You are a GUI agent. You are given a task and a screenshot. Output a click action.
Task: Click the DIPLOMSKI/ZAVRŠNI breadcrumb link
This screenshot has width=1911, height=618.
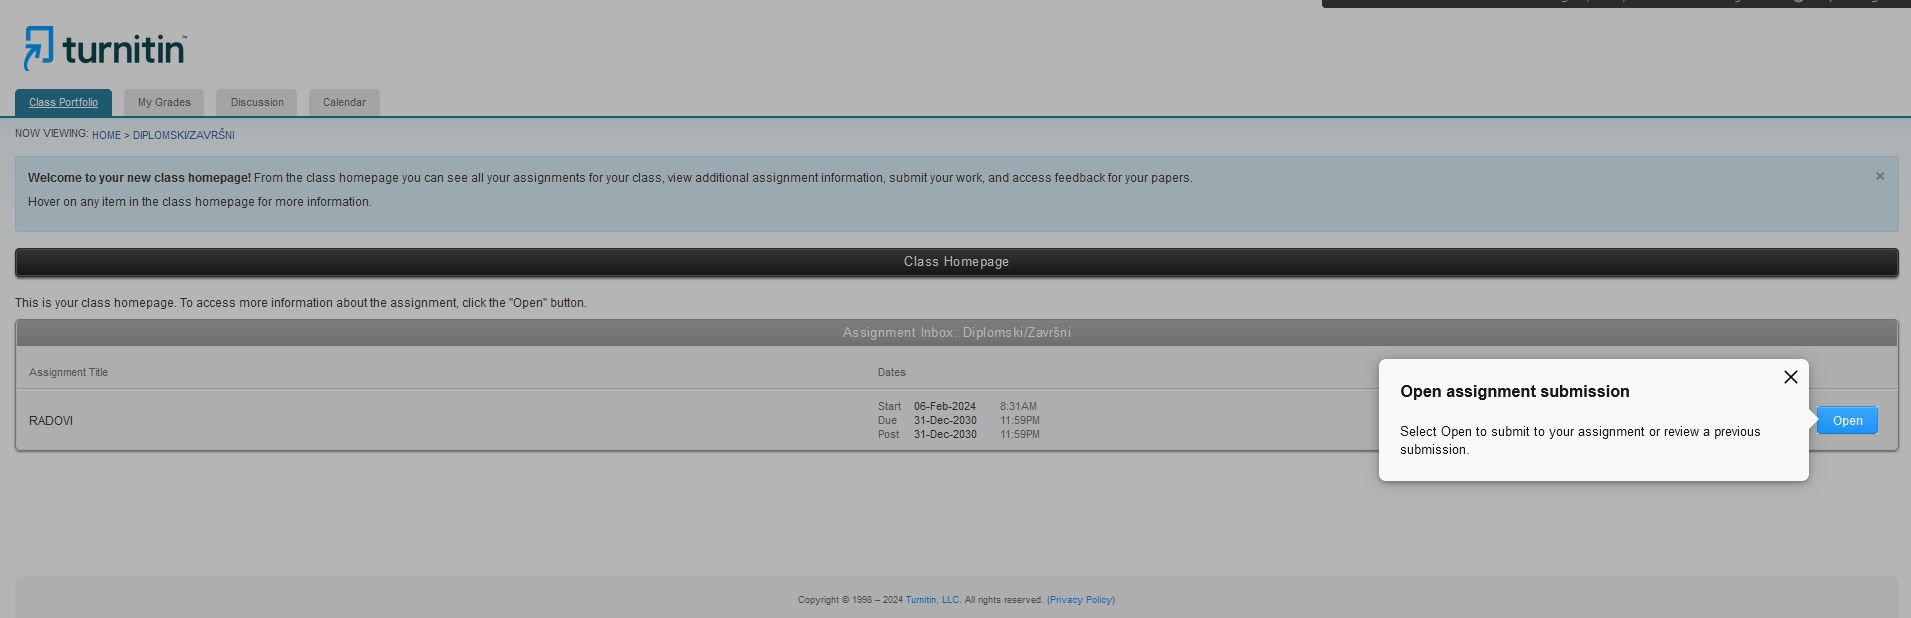184,135
